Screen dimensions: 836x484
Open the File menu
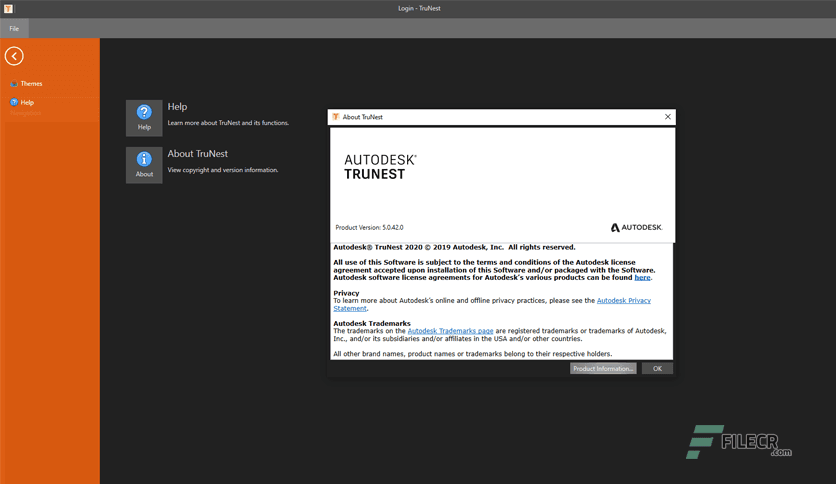(x=14, y=28)
